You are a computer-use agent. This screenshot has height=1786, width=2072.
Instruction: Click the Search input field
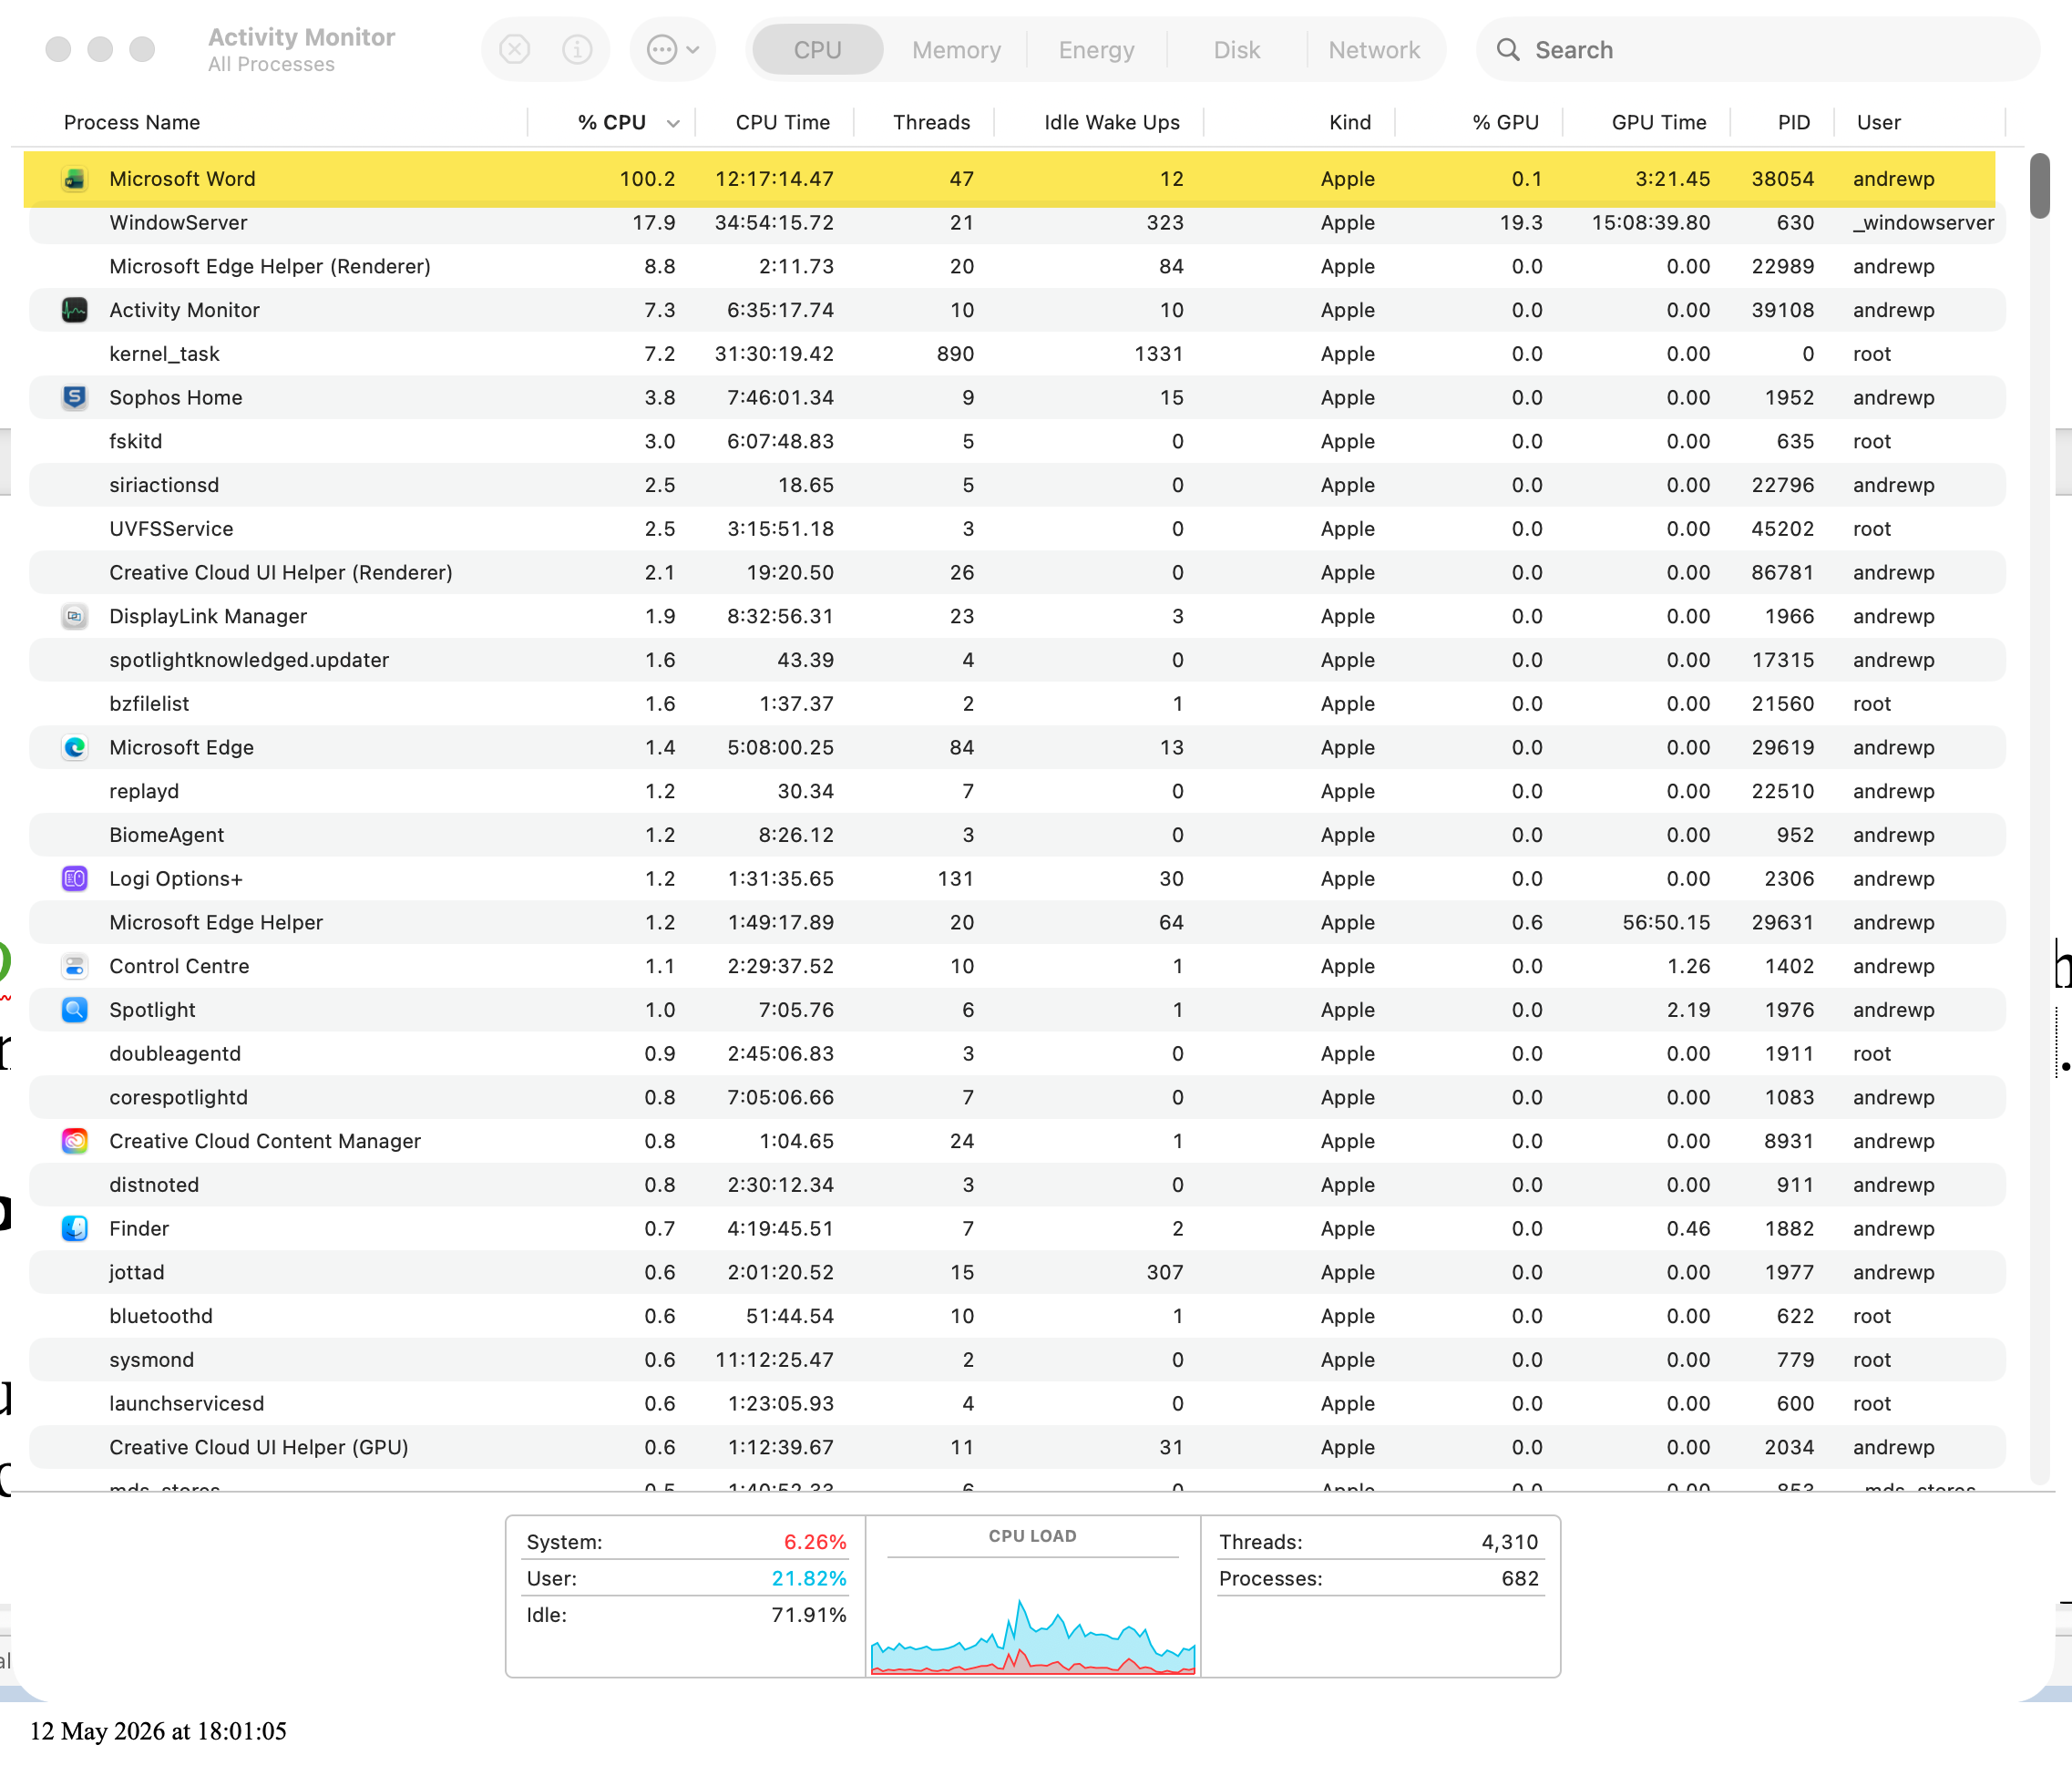coord(1758,49)
